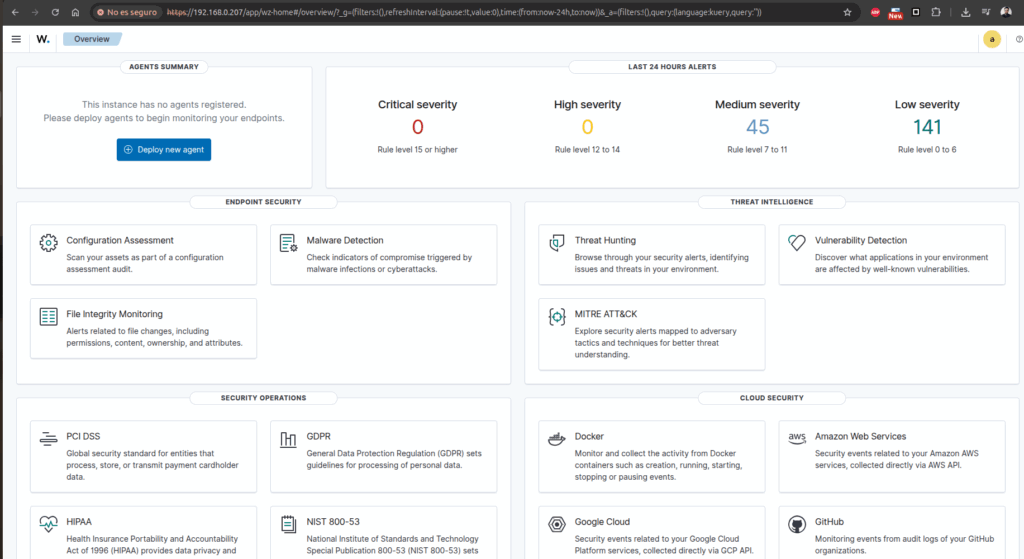Click the MITRE ATT&CK icon
This screenshot has width=1024, height=559.
(x=557, y=316)
